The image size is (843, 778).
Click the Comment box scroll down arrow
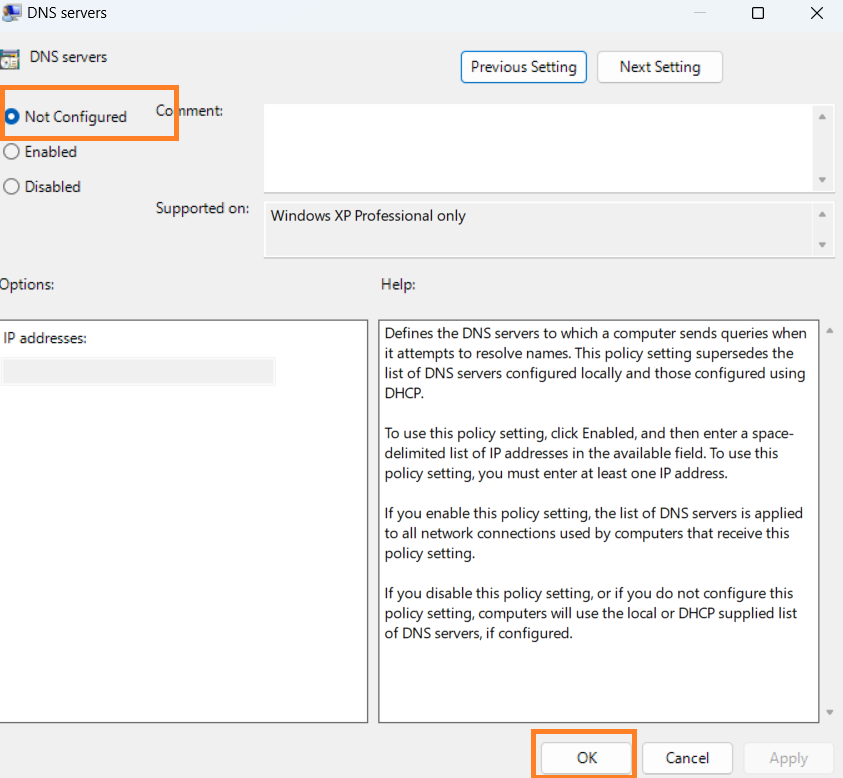[x=822, y=180]
